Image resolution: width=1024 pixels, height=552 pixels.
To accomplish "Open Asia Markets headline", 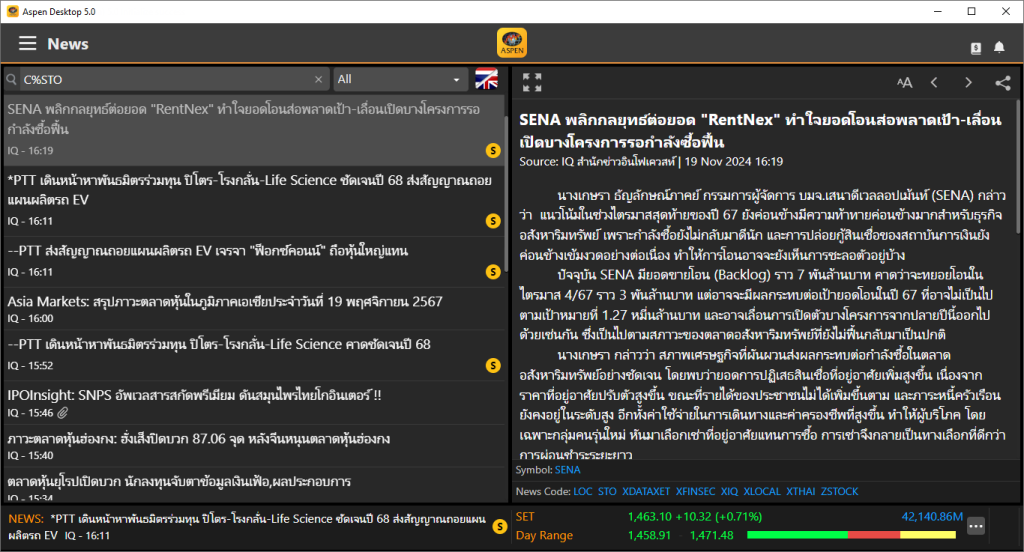I will tap(253, 309).
